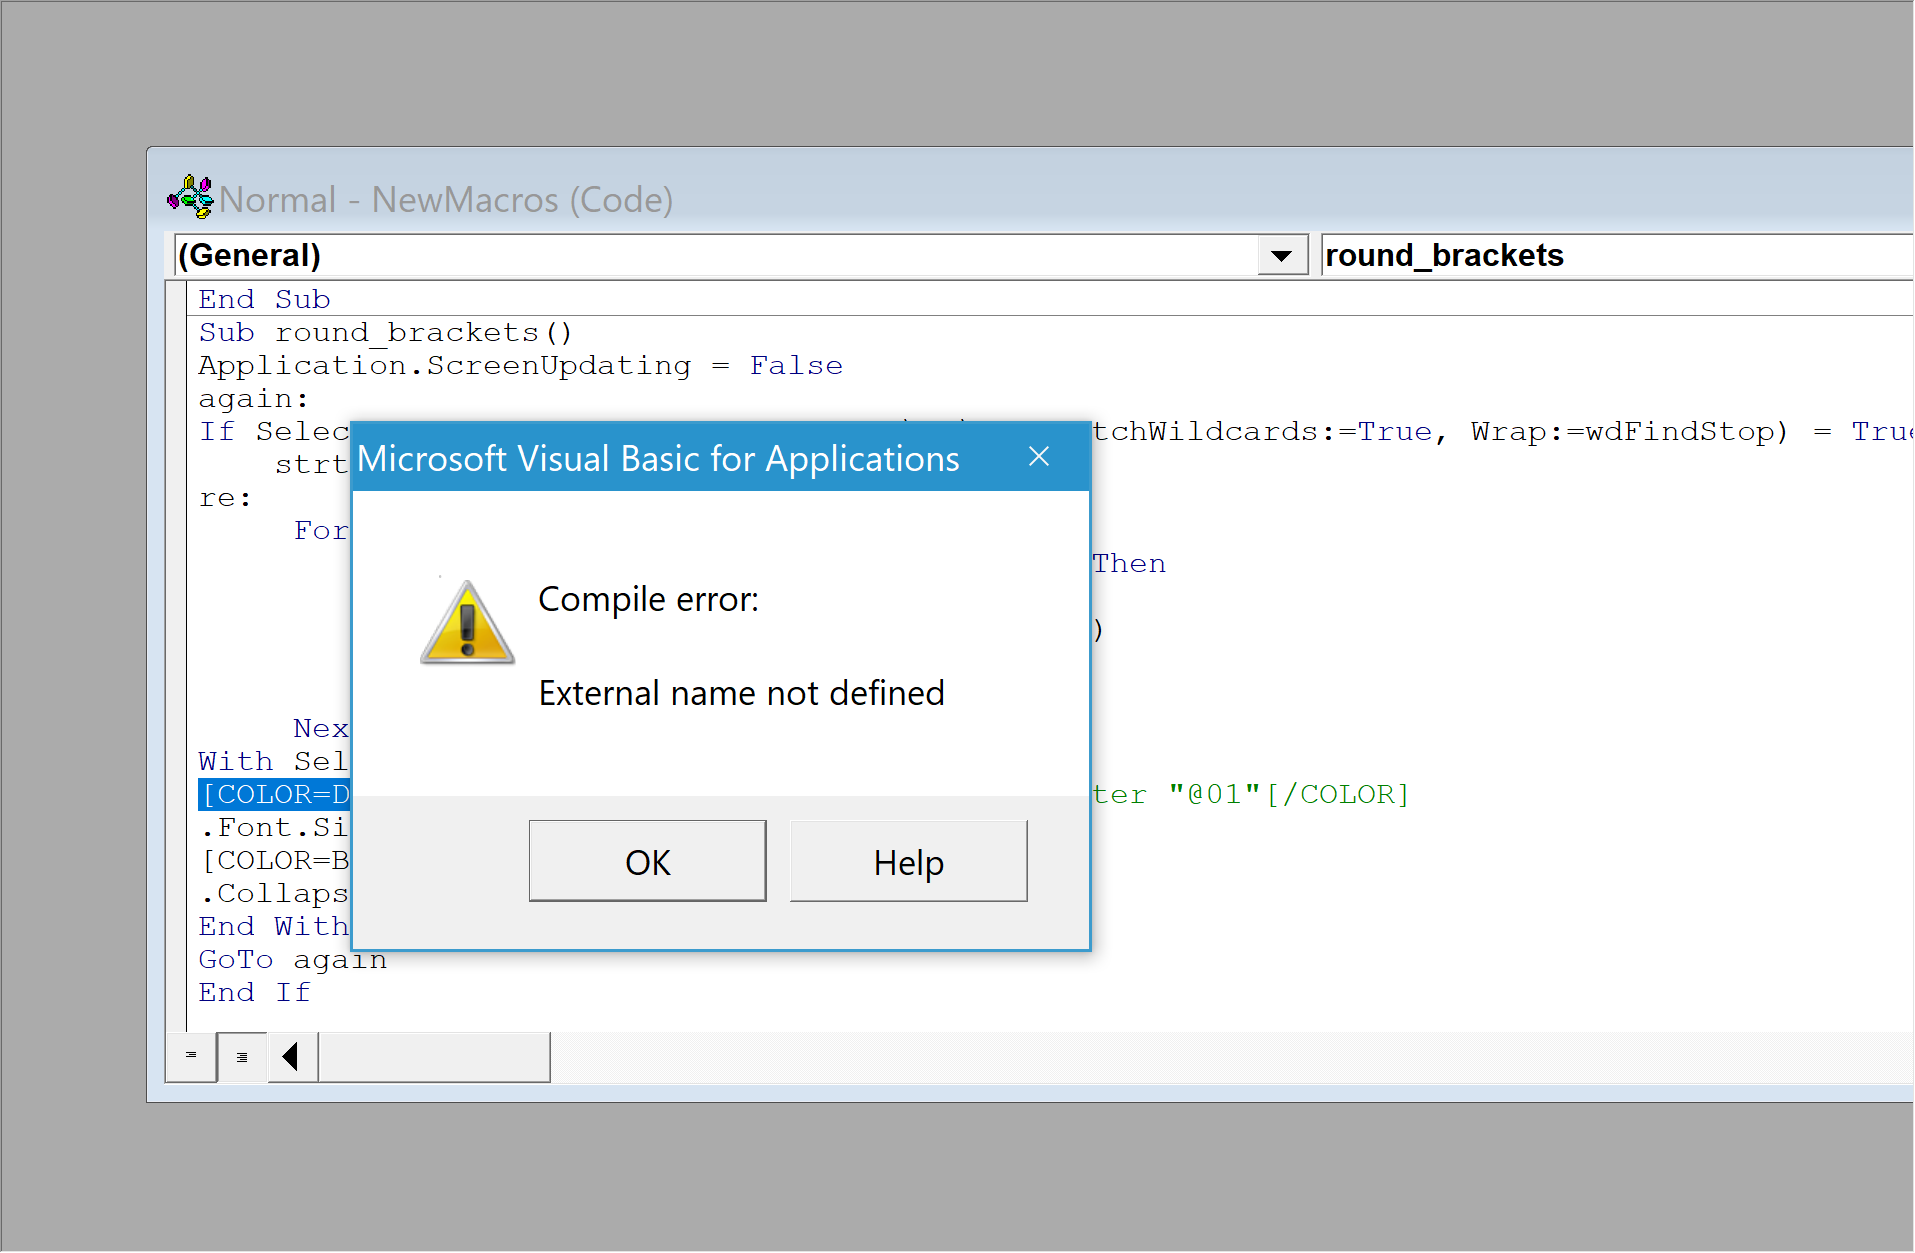This screenshot has height=1253, width=1915.
Task: Click the yellow warning icon in the dialog
Action: (x=467, y=622)
